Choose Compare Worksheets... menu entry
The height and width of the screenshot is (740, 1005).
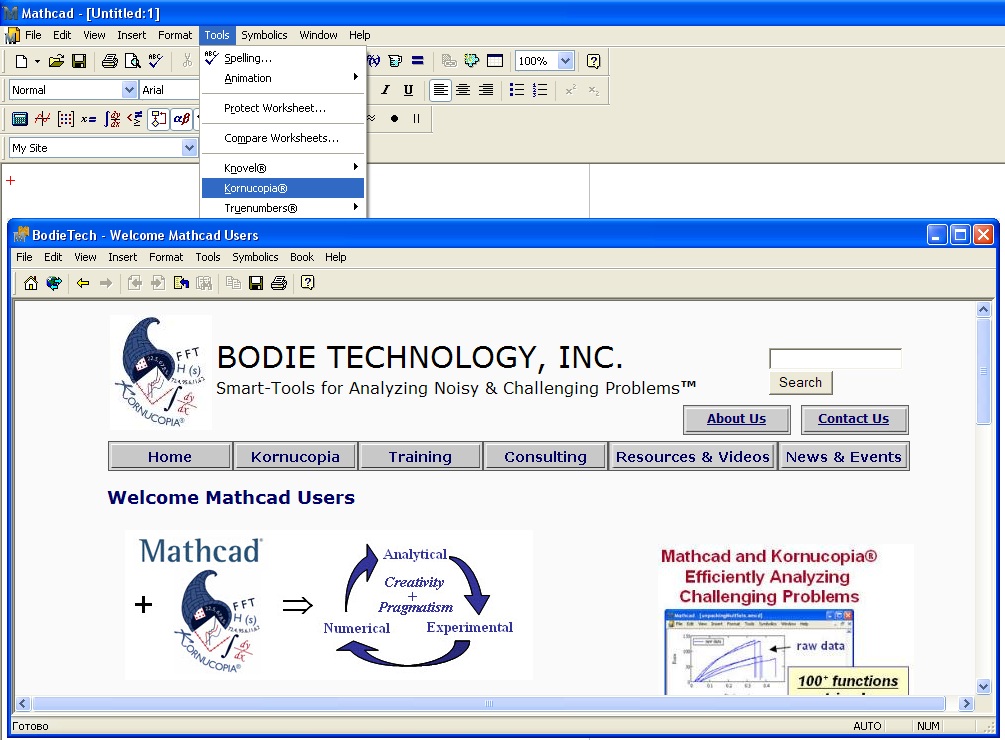click(282, 138)
